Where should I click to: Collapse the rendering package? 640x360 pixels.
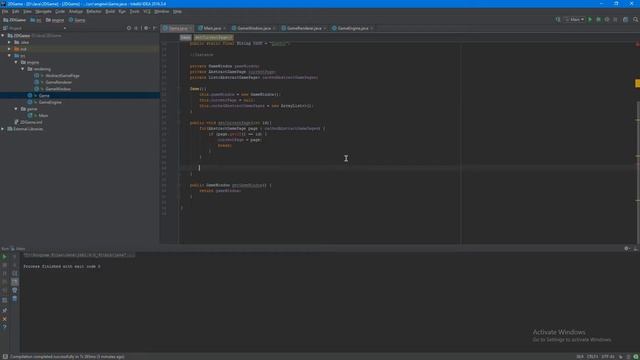click(x=23, y=69)
